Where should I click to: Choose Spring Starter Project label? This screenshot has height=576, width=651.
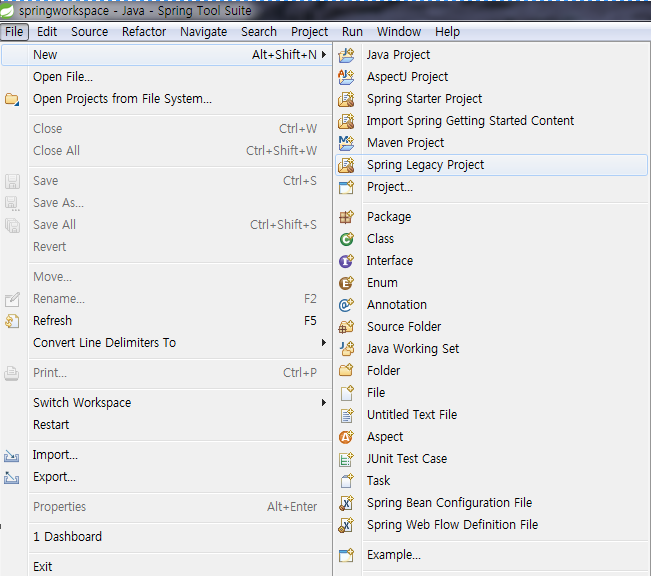[424, 99]
